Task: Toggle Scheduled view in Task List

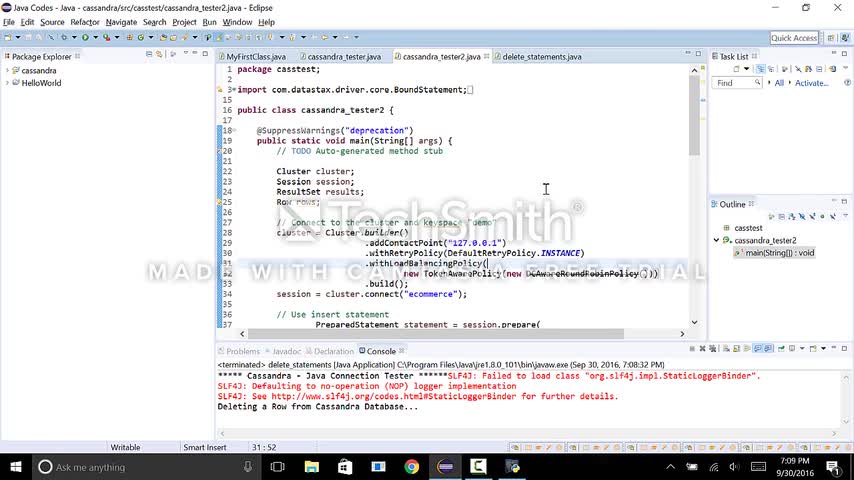Action: click(x=771, y=69)
